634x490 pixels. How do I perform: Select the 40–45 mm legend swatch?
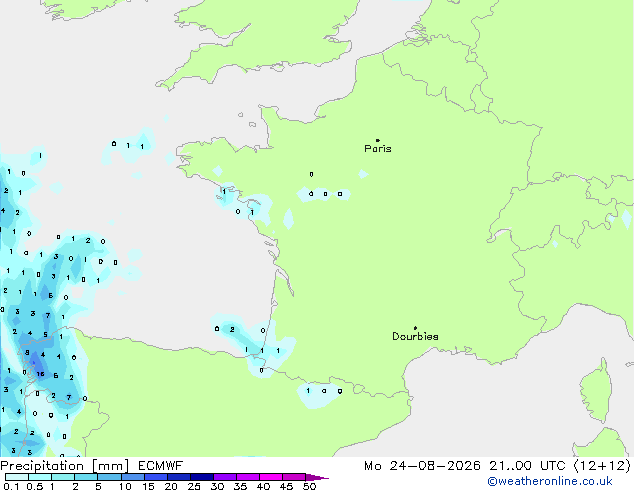[271, 477]
